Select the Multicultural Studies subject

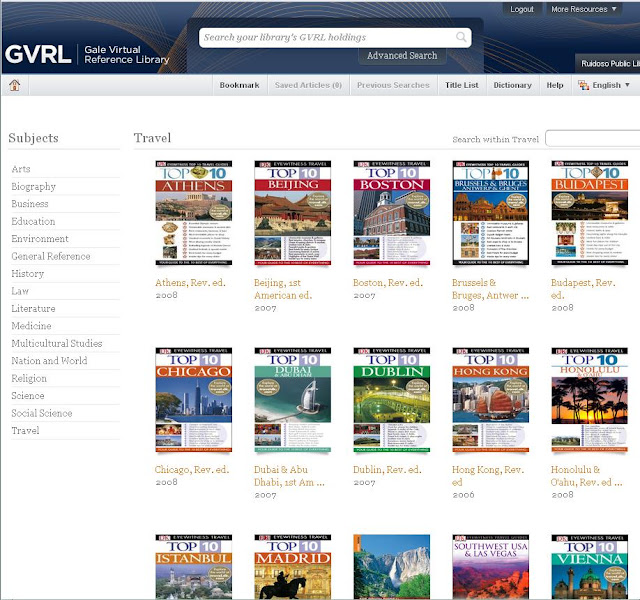[x=57, y=343]
